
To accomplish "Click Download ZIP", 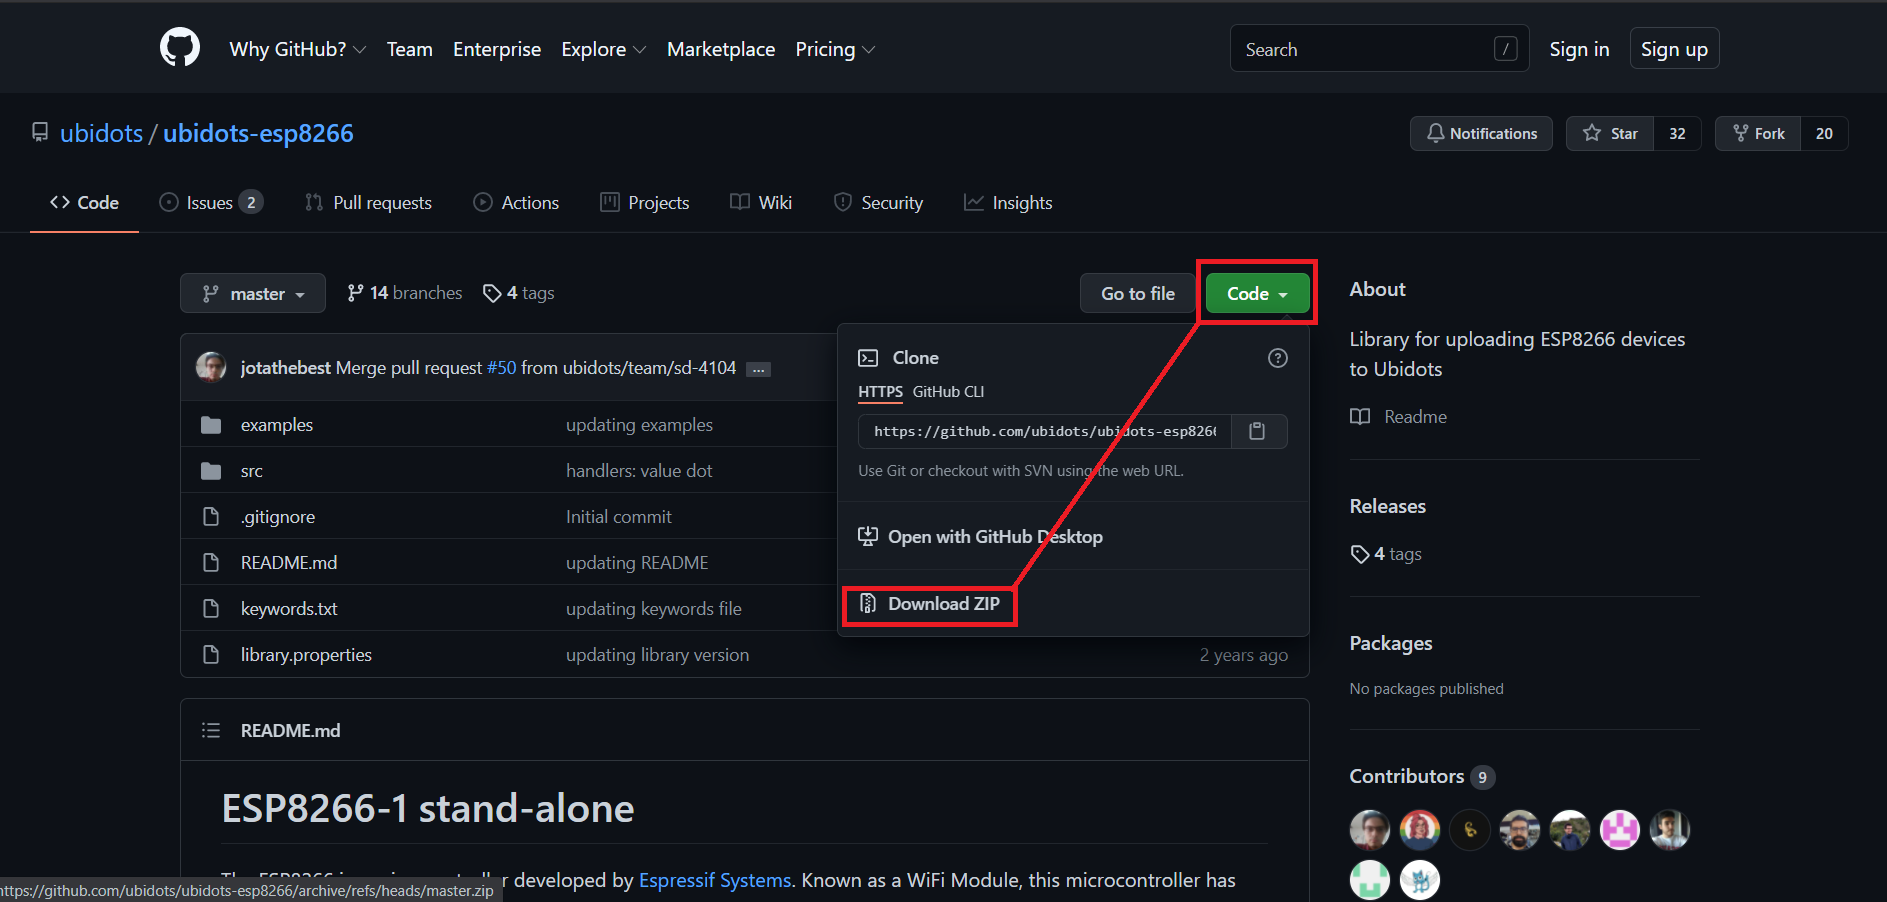I will pos(931,604).
